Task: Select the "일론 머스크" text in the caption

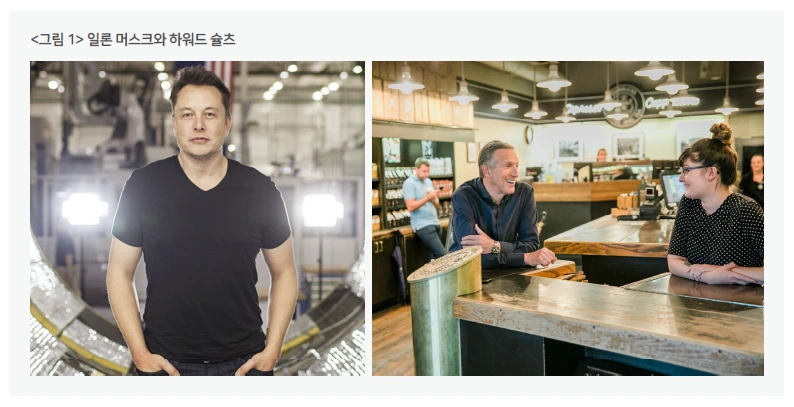Action: pos(120,39)
